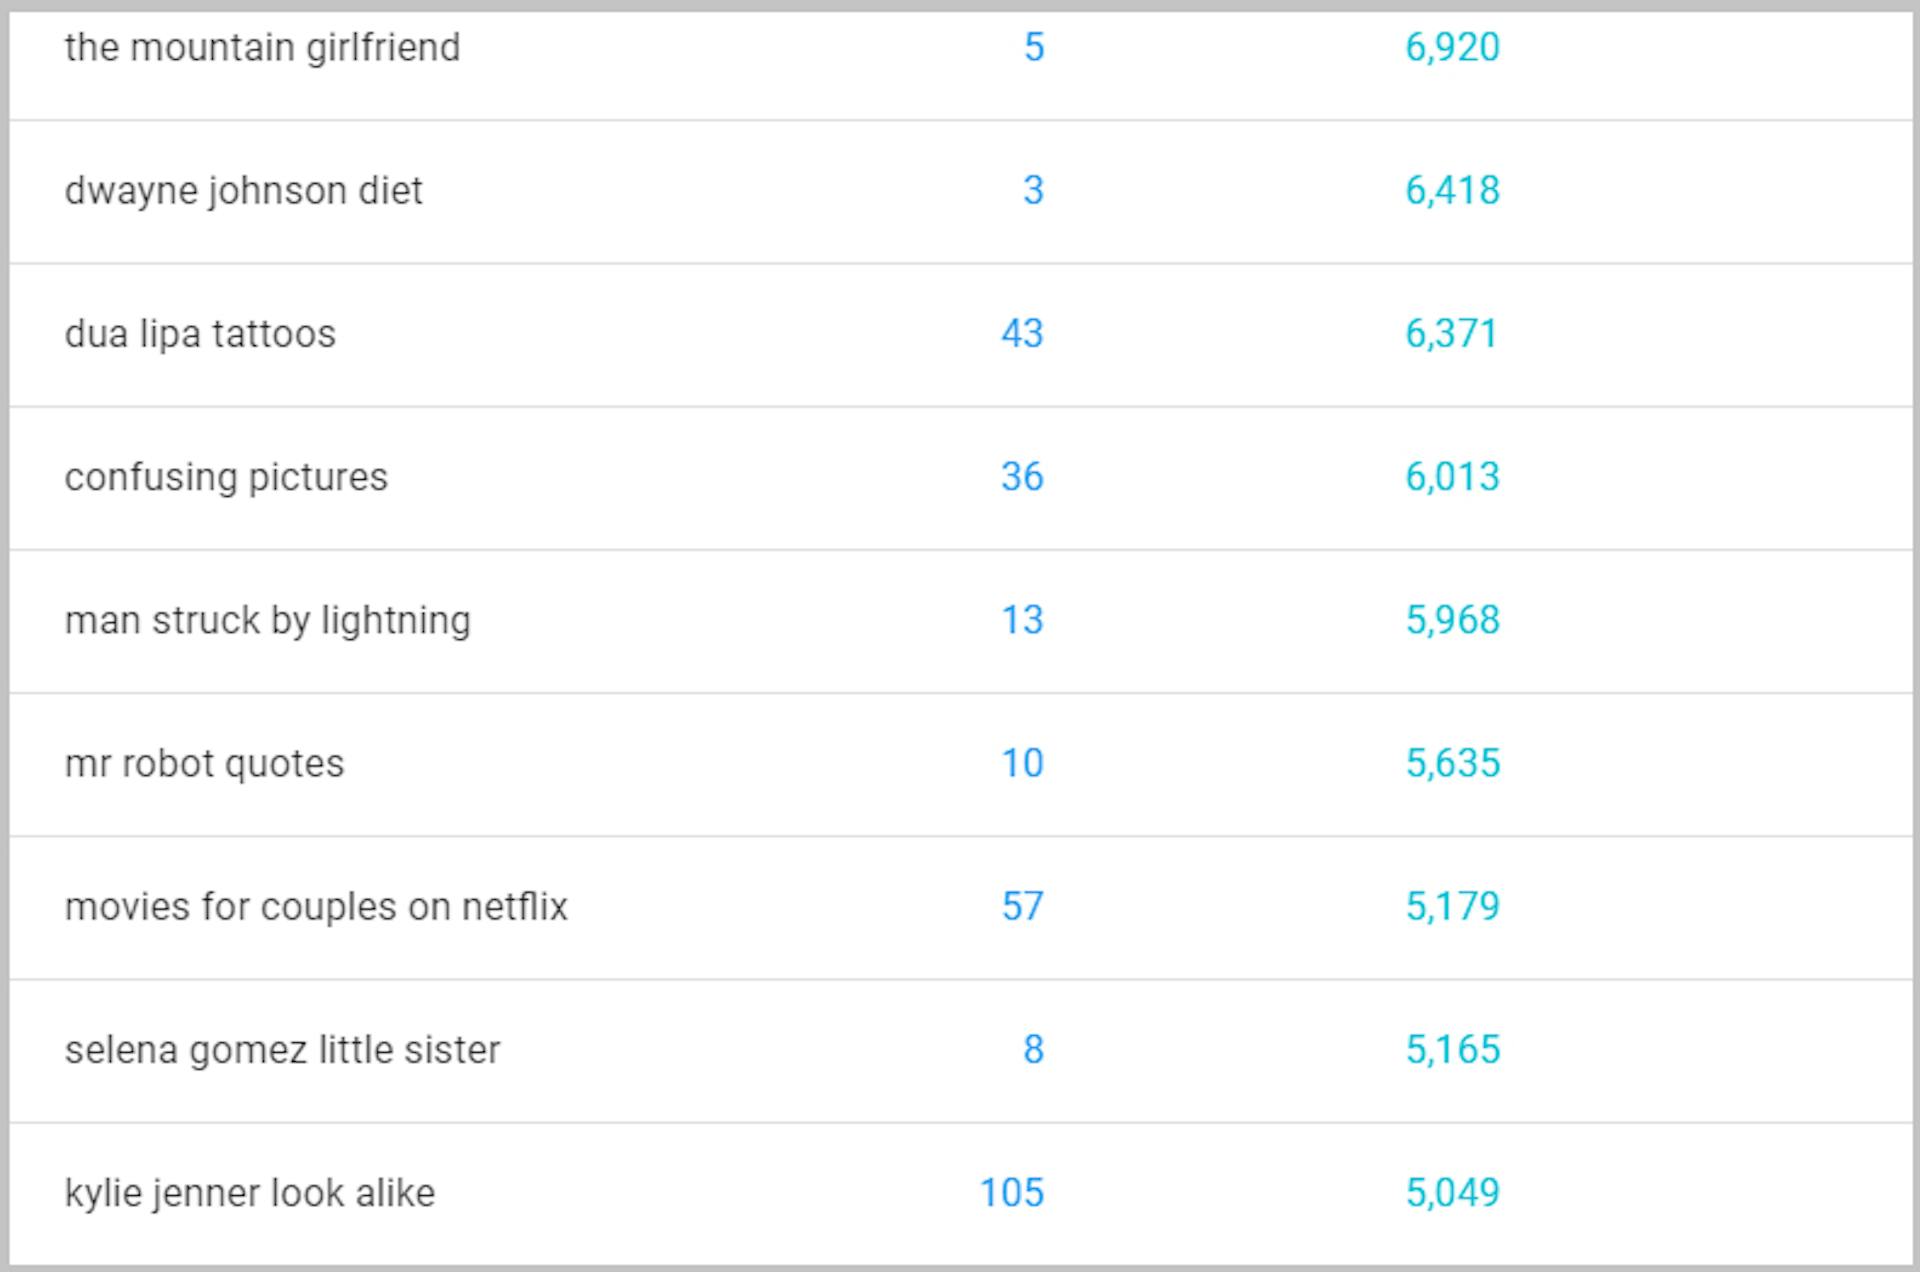Click position 57 in the netflix row
This screenshot has height=1272, width=1920.
(x=1022, y=907)
